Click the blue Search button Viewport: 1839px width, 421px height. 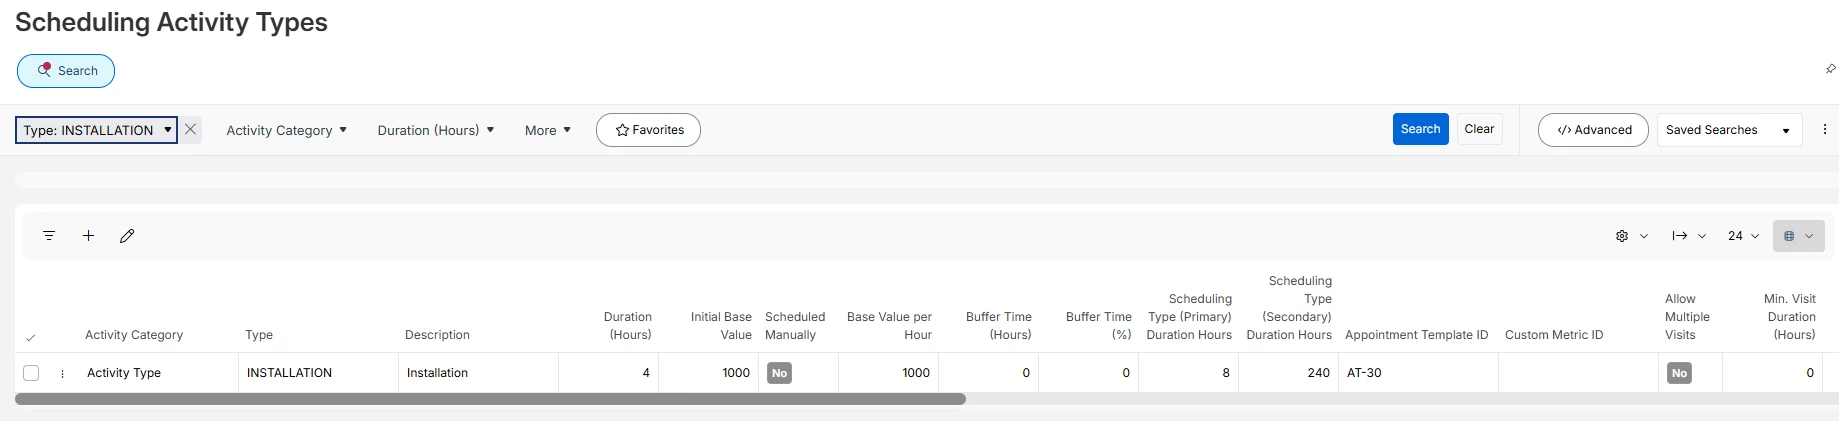point(1420,129)
